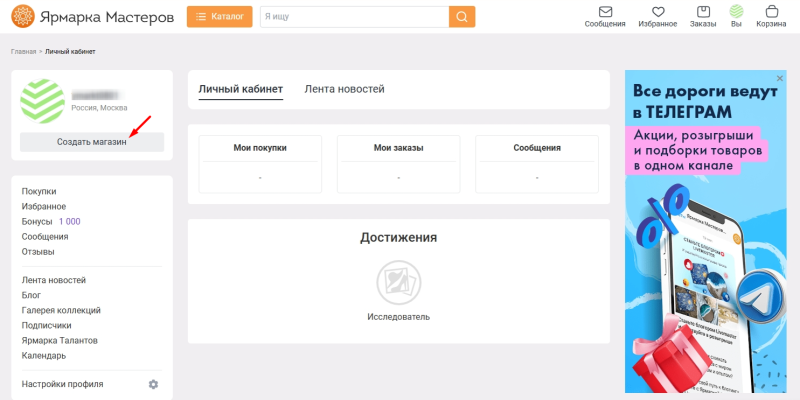Open Избранное in sidebar menu

point(44,206)
